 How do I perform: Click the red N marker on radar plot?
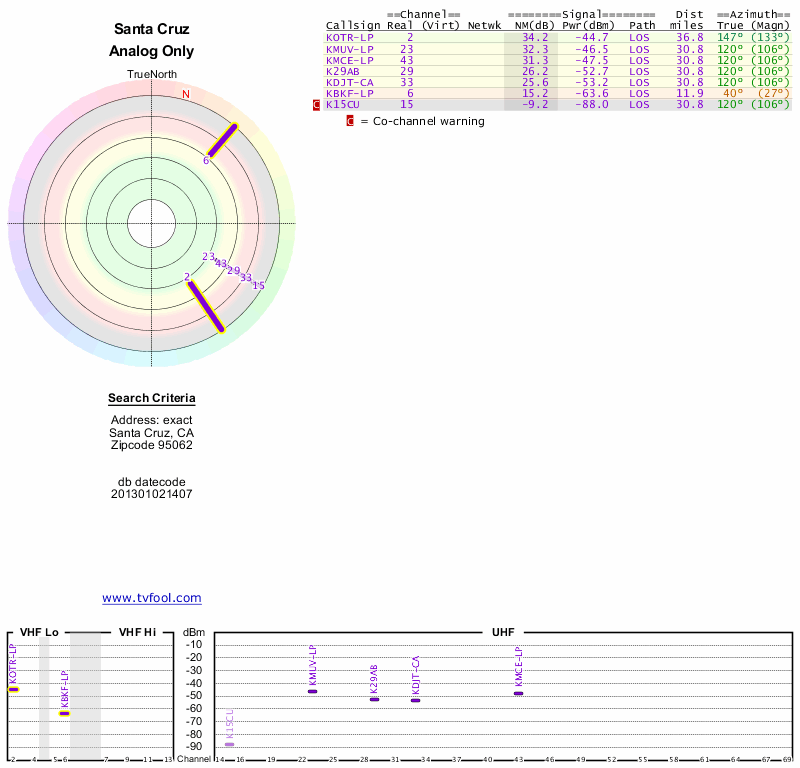point(185,94)
